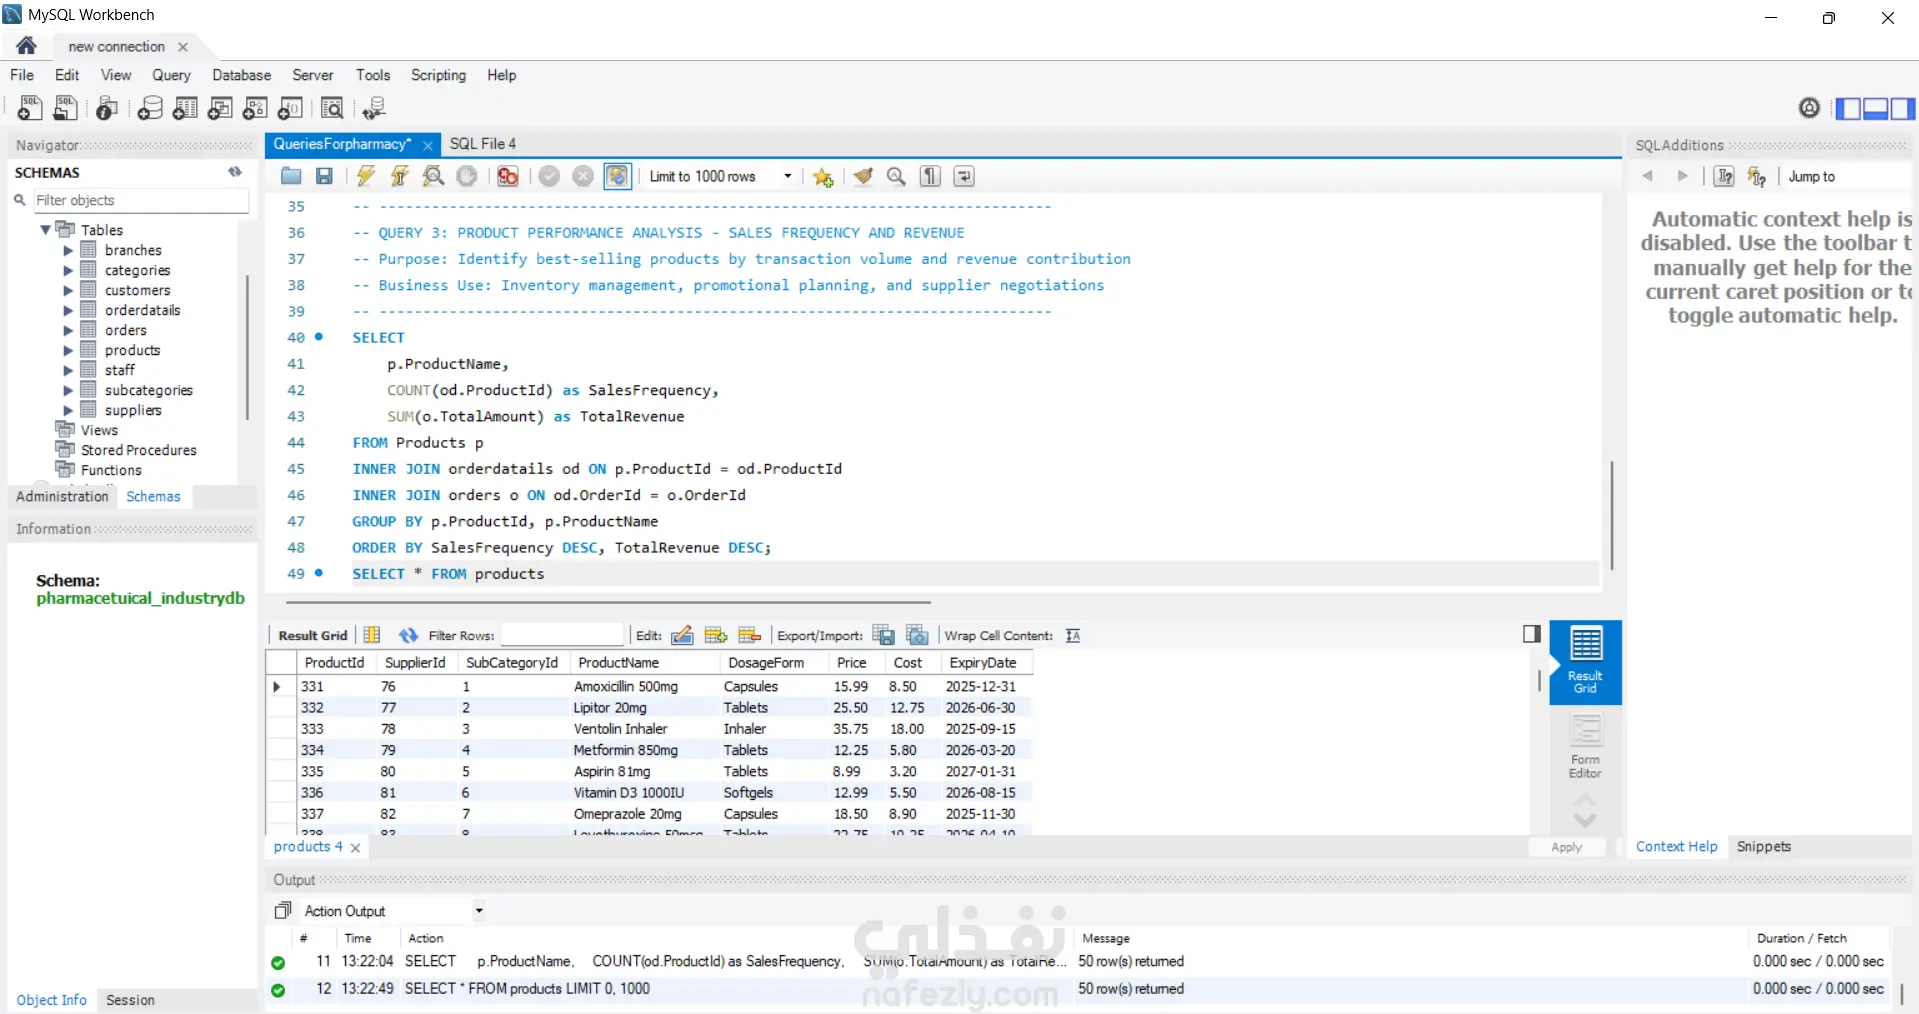Expand the branches table node
The height and width of the screenshot is (1014, 1919).
68,250
